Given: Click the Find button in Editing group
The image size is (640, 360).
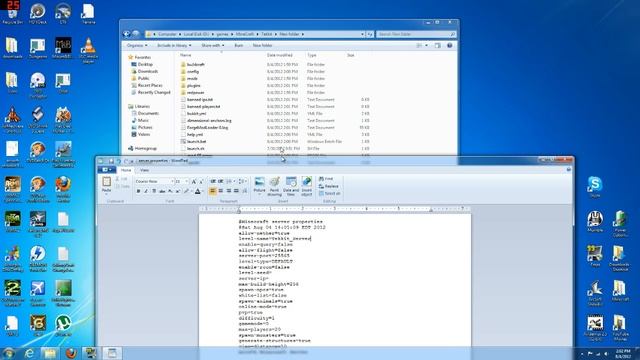Looking at the screenshot, I should [326, 179].
